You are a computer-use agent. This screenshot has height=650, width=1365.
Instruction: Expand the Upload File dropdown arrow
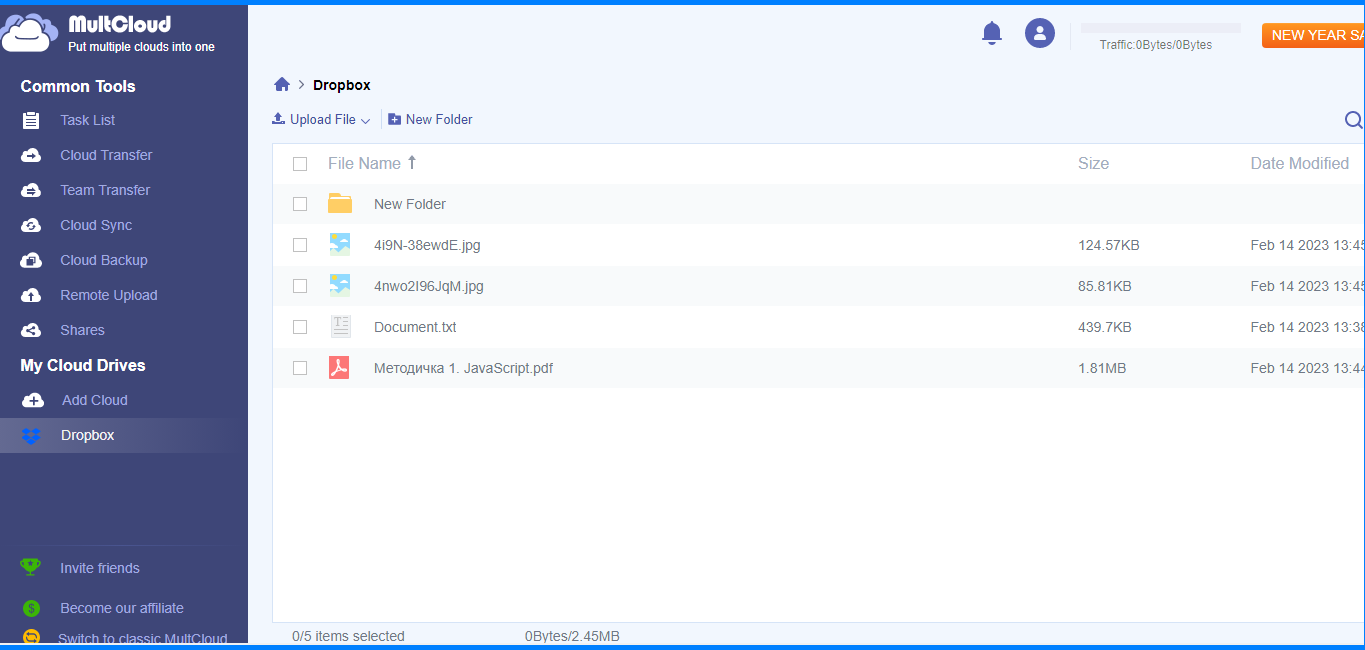[x=365, y=121]
